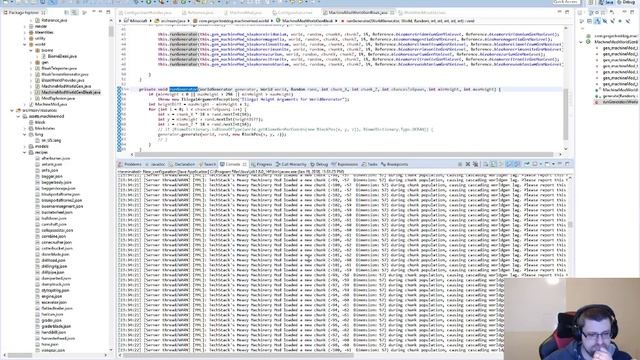Open the Breakpoints tab

point(394,164)
